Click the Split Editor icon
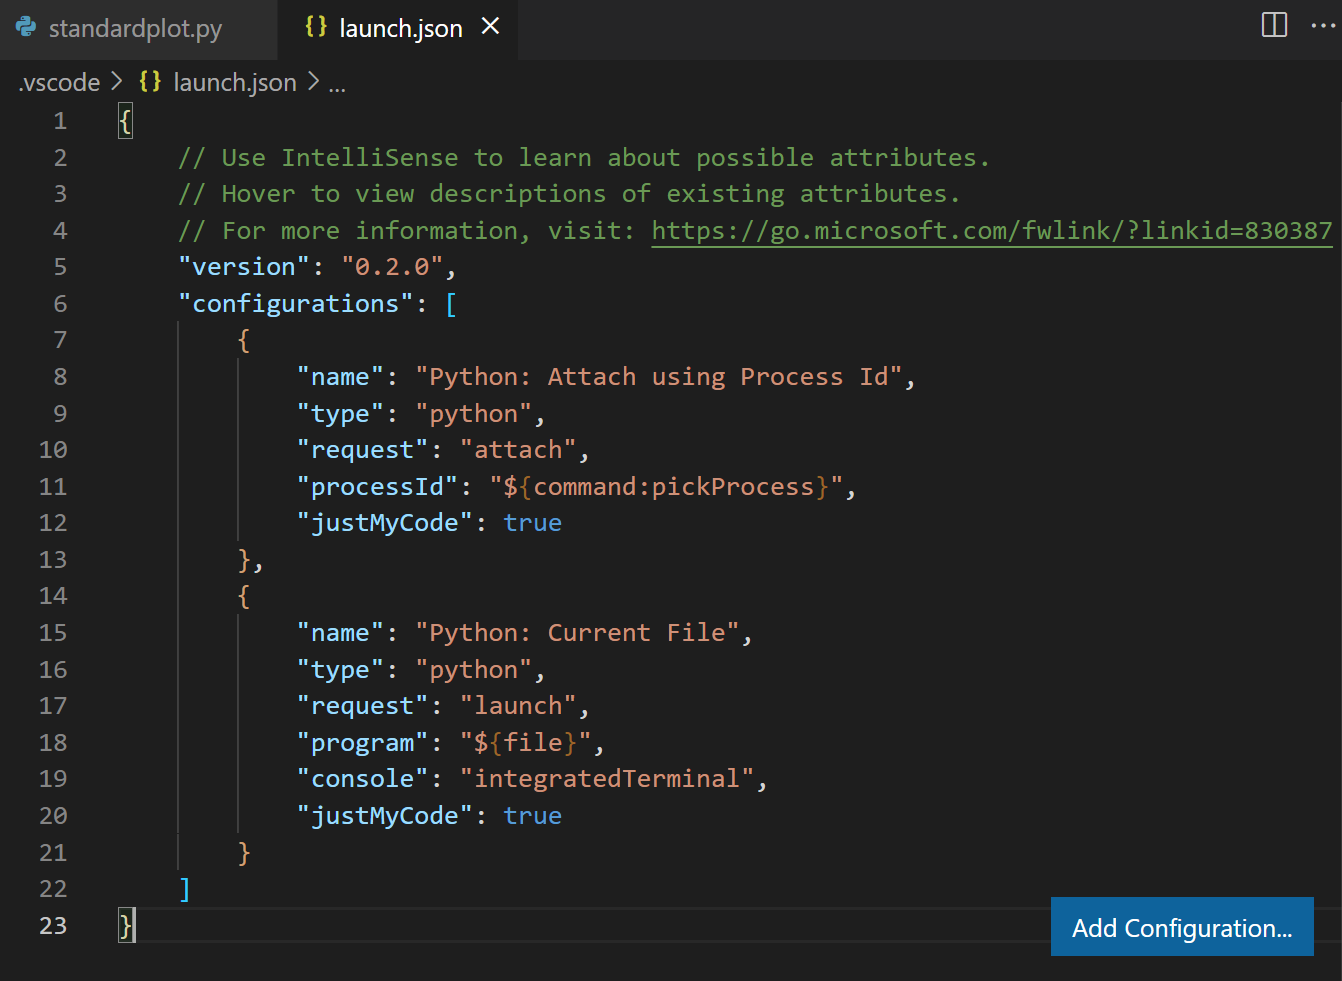The image size is (1342, 981). pyautogui.click(x=1274, y=25)
